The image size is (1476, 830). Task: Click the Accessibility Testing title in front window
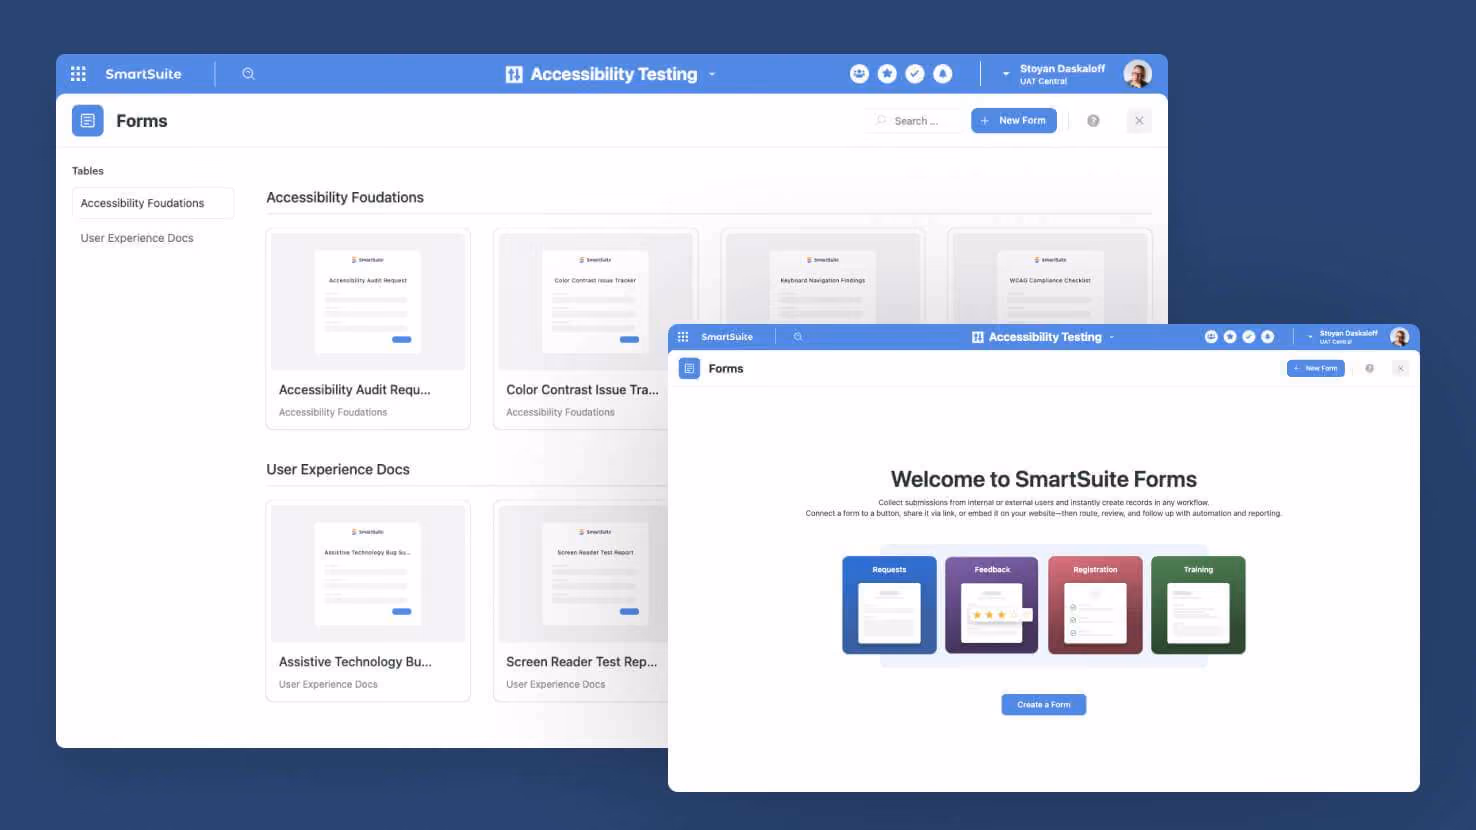pos(1045,337)
